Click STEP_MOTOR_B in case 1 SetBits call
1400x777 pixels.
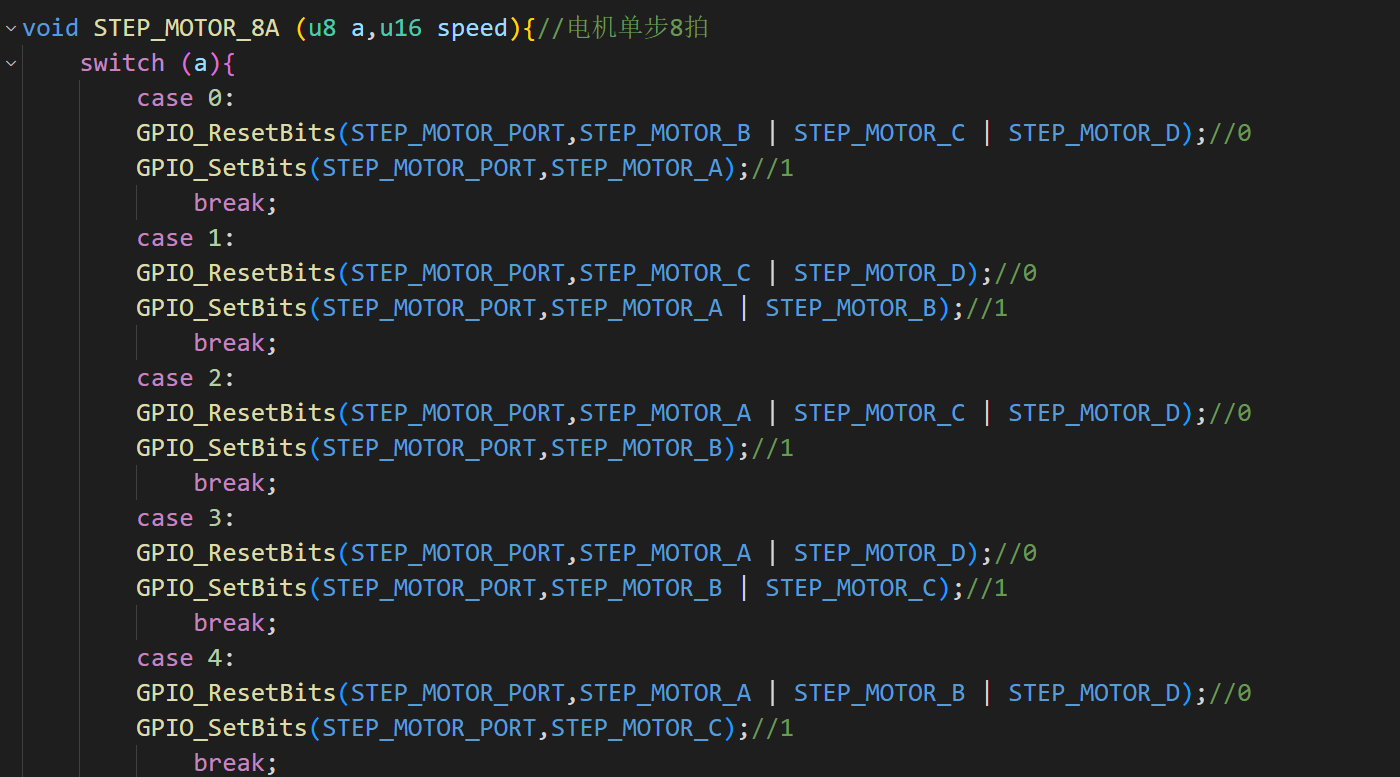[x=850, y=308]
